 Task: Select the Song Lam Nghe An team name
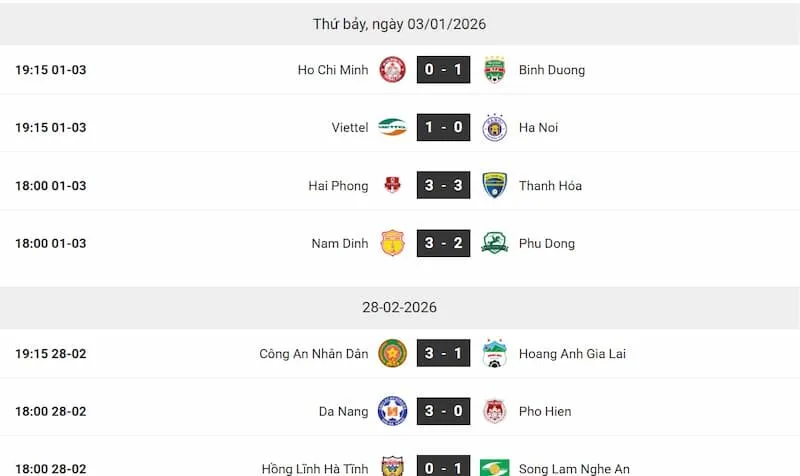point(574,469)
